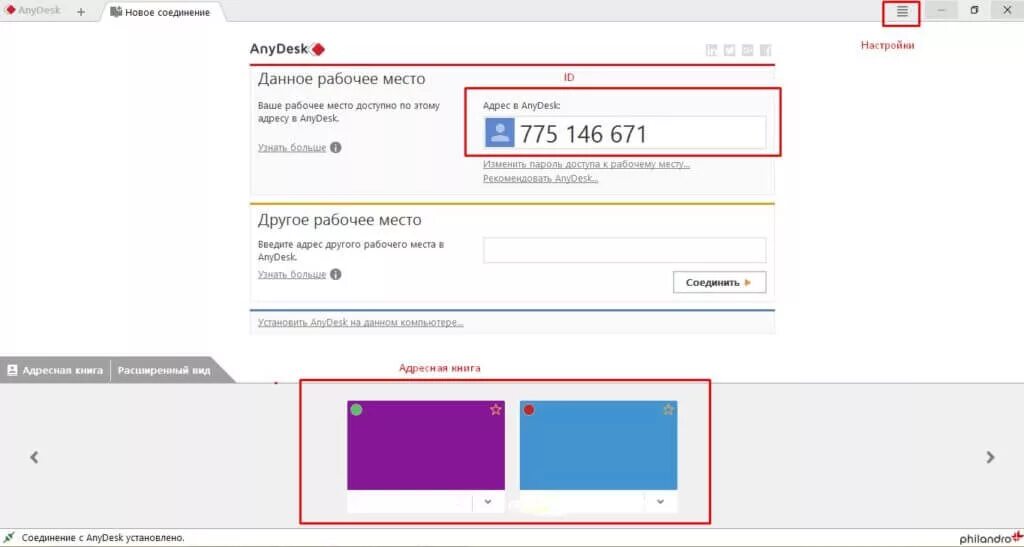
Task: Open the Twitter share icon
Action: tap(729, 50)
